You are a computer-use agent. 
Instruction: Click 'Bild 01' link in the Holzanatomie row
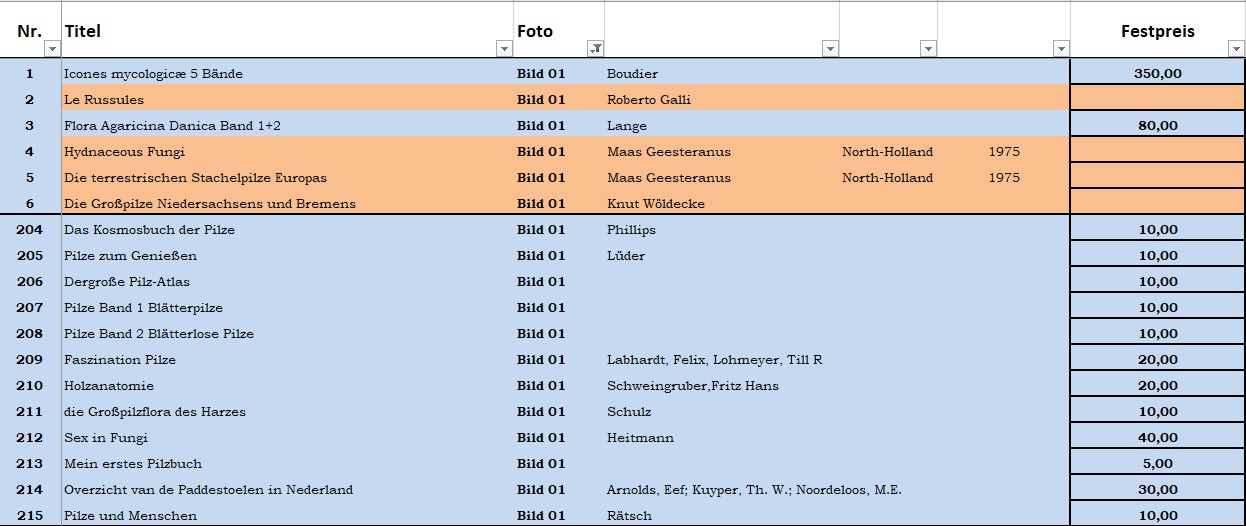click(541, 386)
